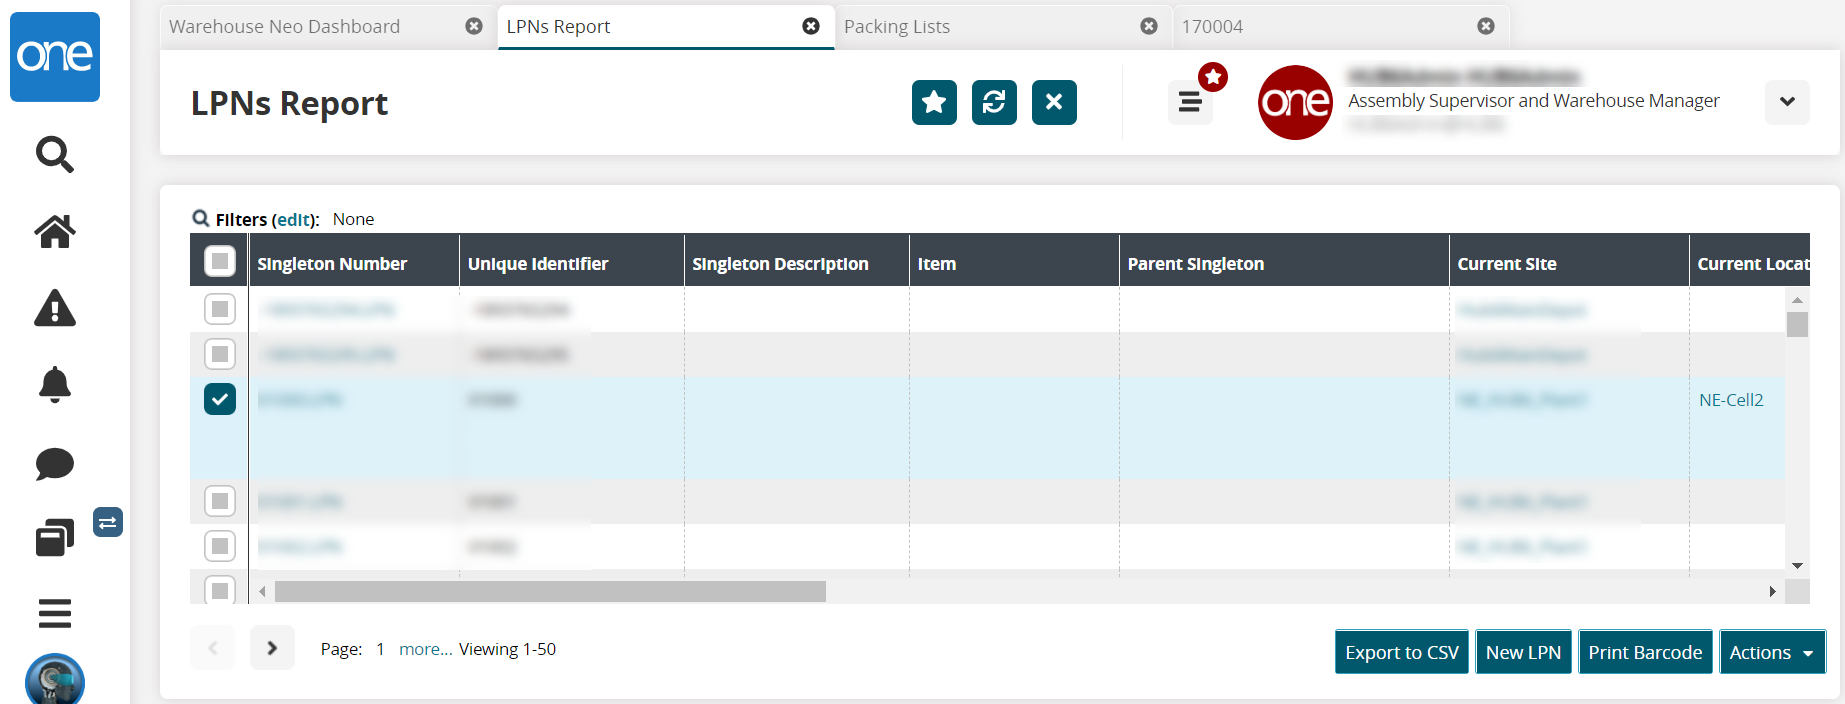
Task: Click the horizontal scrollbar thumb
Action: [550, 592]
